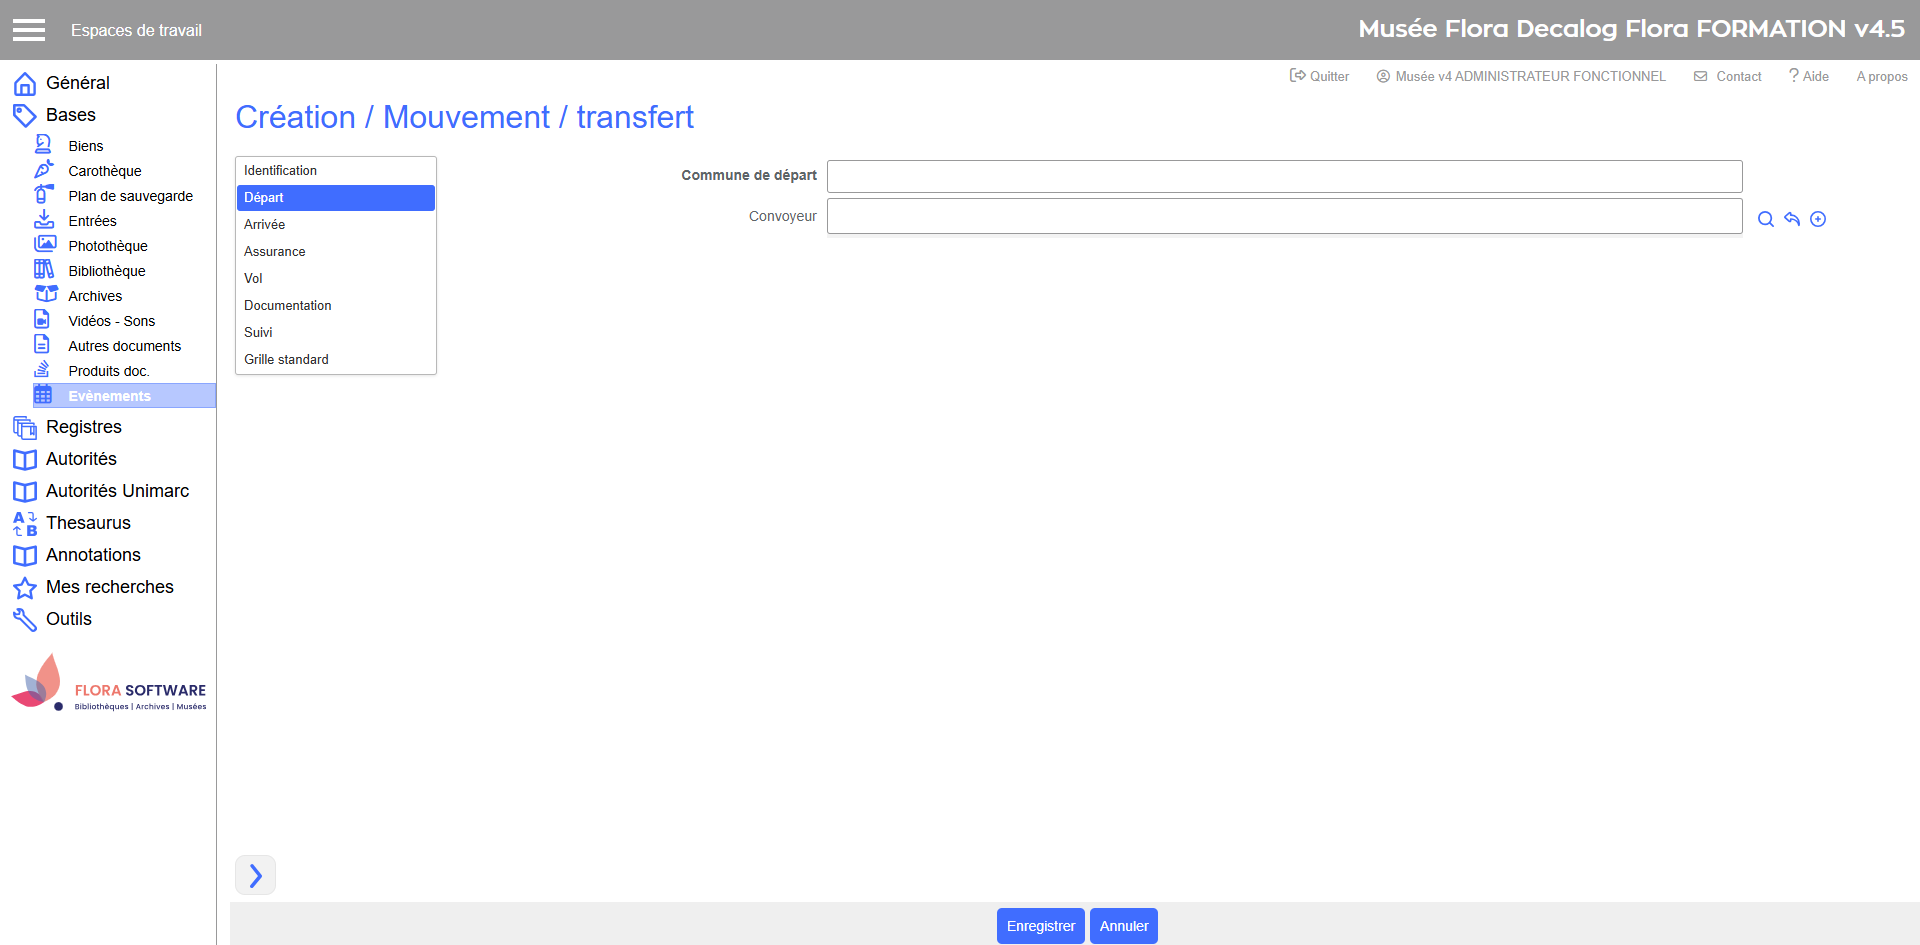The width and height of the screenshot is (1920, 945).
Task: Click the Convoyeur search magnifier icon
Action: [1765, 219]
